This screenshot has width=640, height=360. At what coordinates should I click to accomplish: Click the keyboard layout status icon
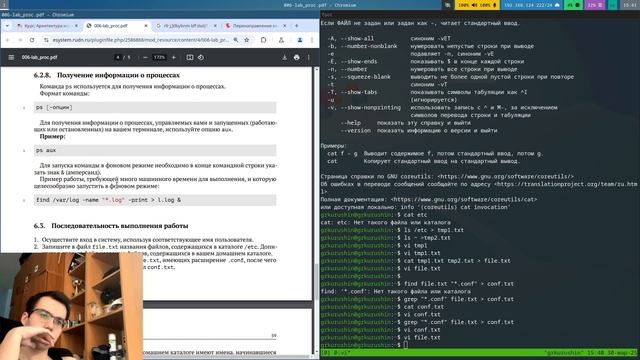pos(448,5)
